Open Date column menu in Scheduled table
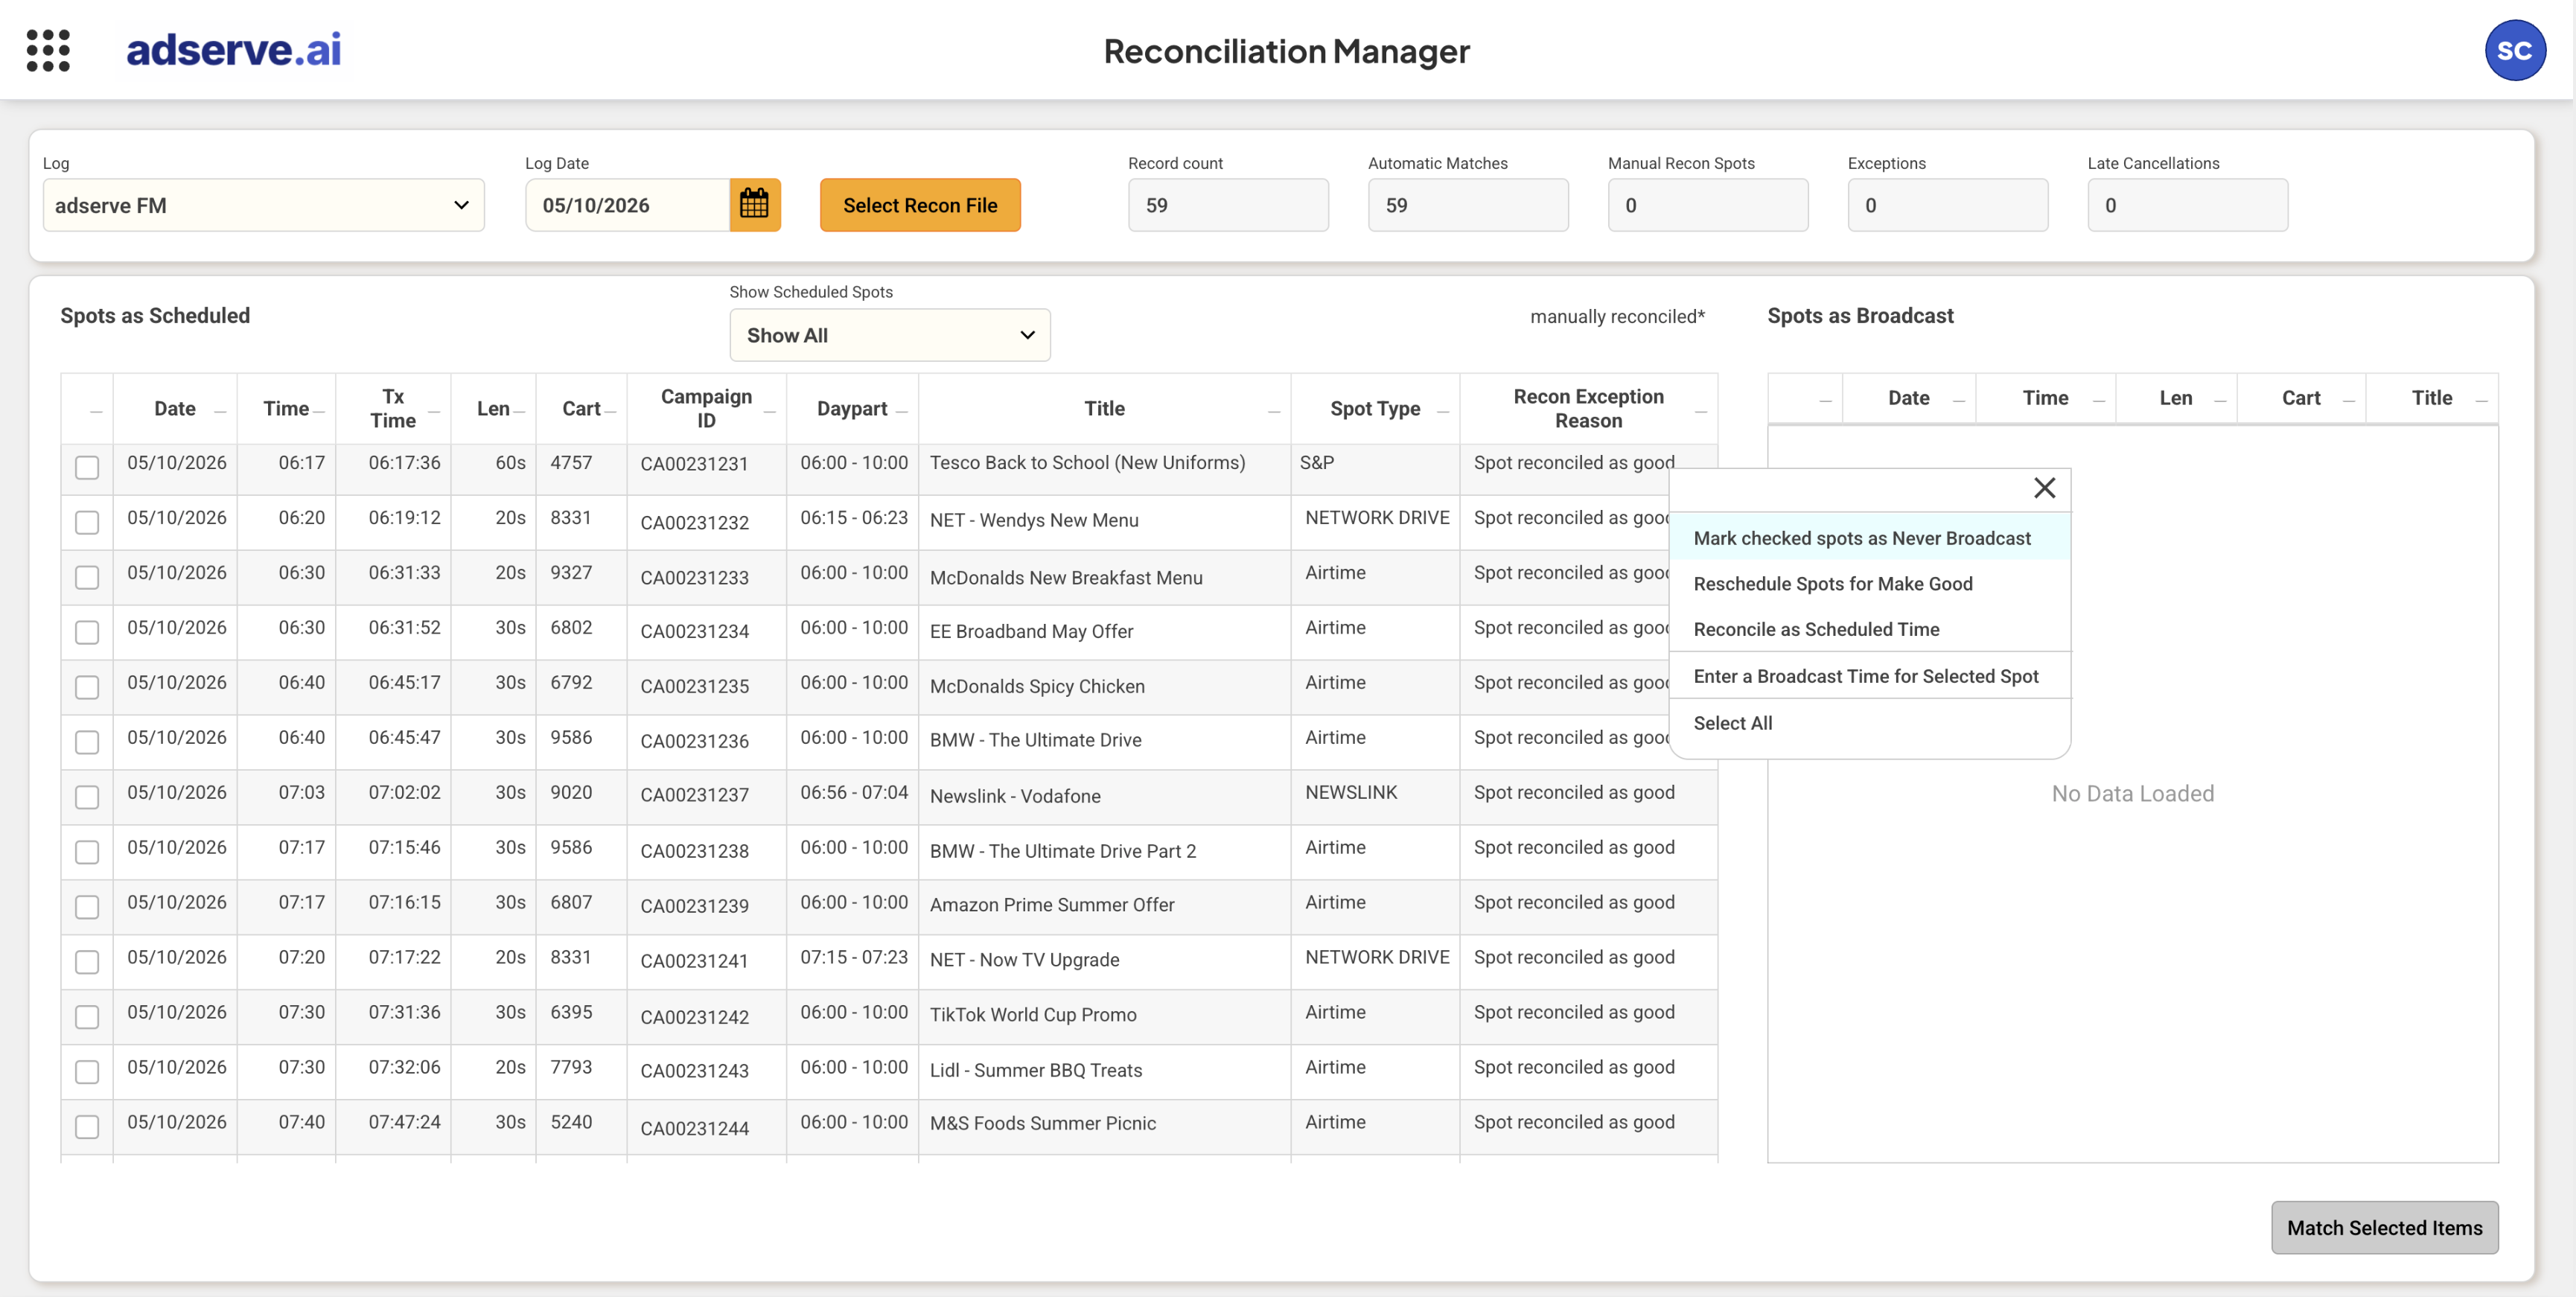This screenshot has height=1297, width=2576. point(220,411)
